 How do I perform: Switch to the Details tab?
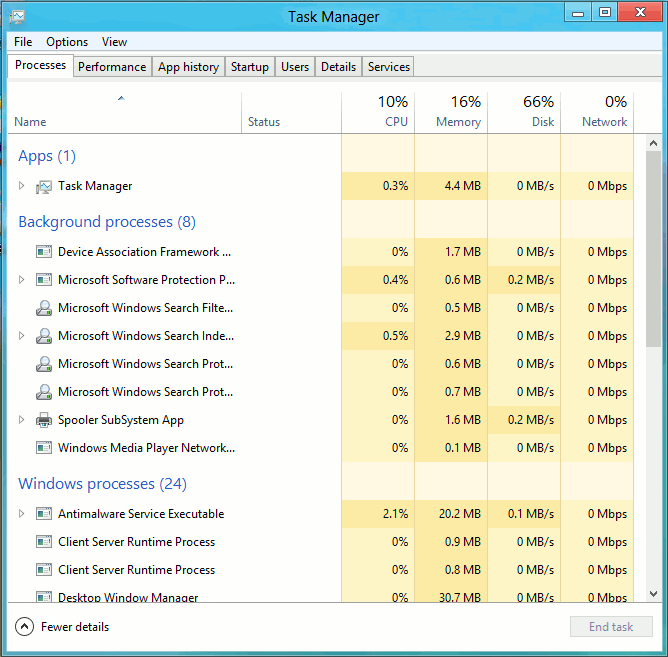tap(338, 67)
